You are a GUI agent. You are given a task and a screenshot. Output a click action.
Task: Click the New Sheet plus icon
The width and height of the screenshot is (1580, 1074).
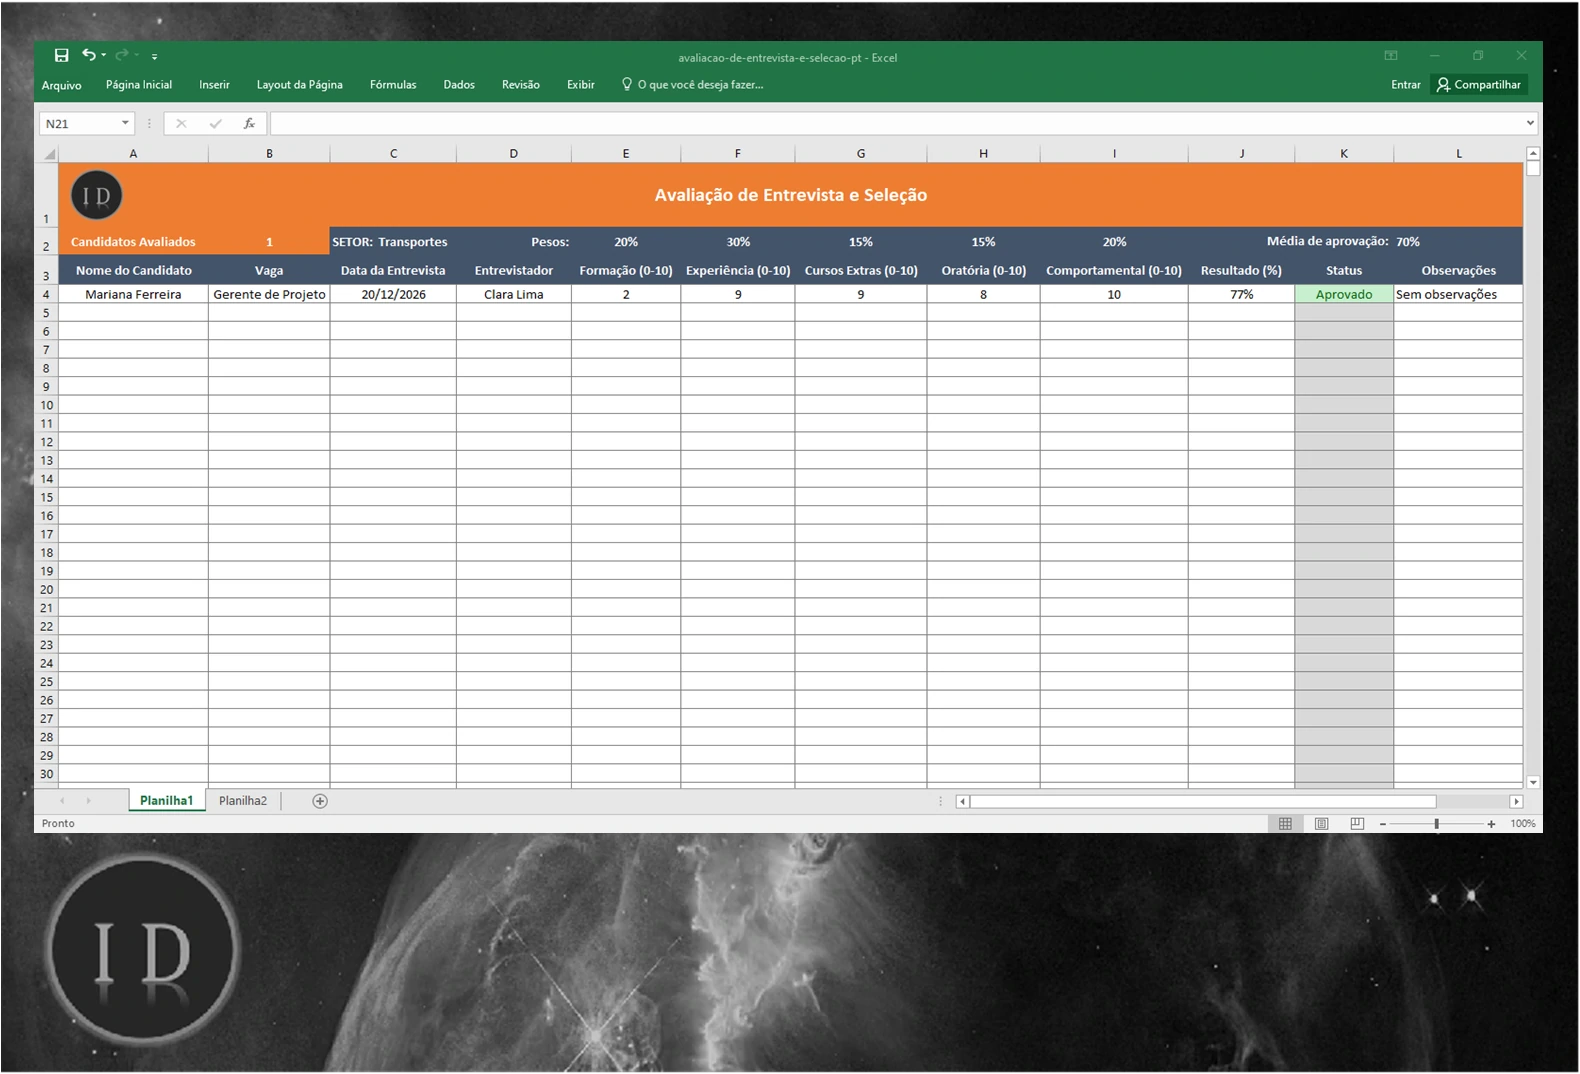(x=320, y=801)
